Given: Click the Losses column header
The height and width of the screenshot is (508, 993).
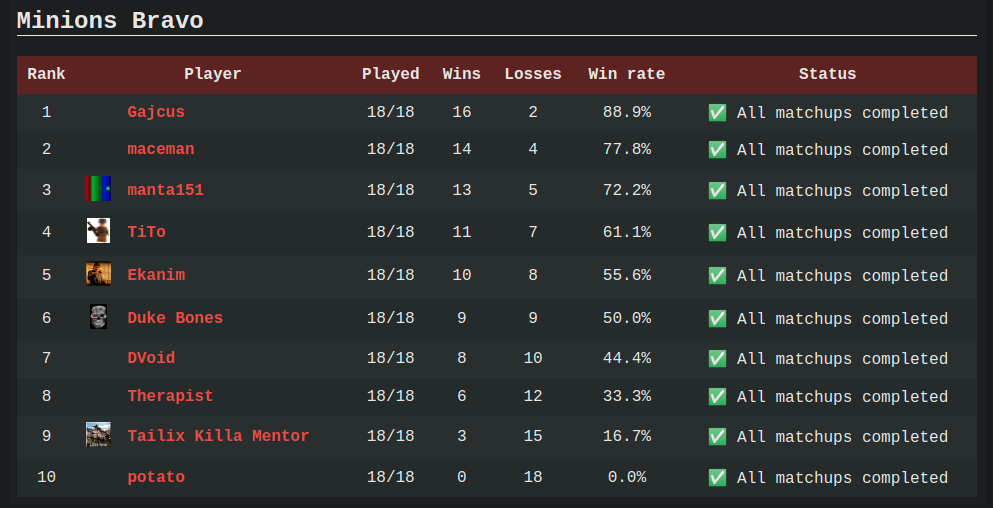Looking at the screenshot, I should click(533, 74).
